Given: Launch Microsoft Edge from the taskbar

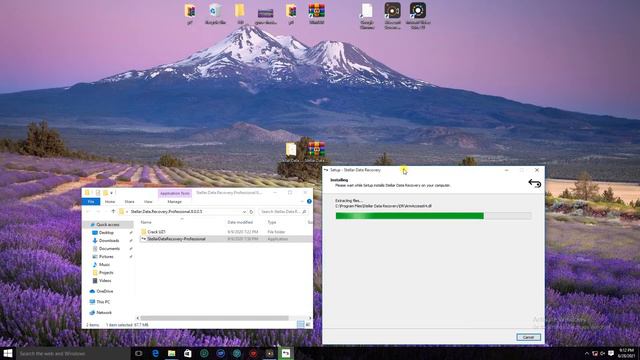Looking at the screenshot, I should [155, 353].
